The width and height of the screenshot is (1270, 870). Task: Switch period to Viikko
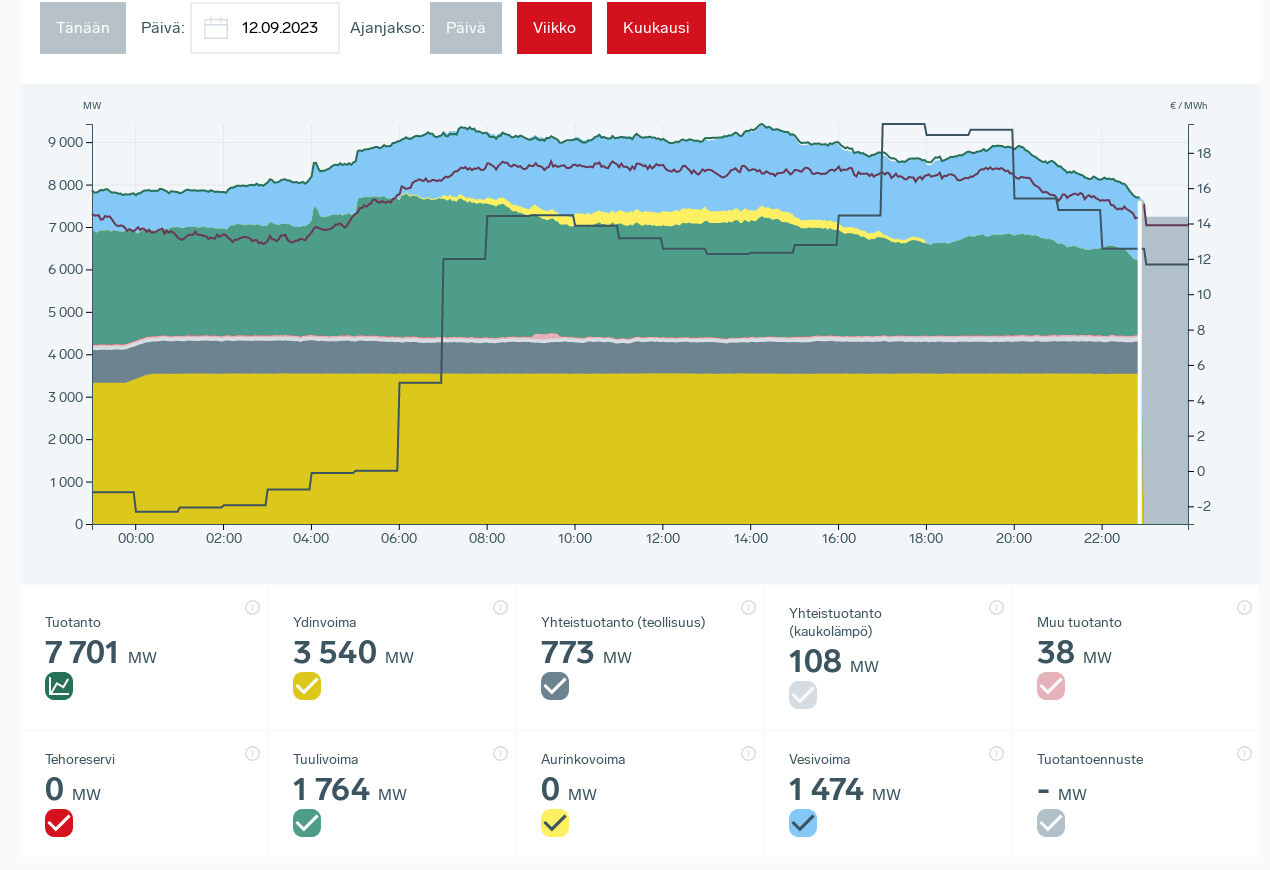tap(554, 28)
